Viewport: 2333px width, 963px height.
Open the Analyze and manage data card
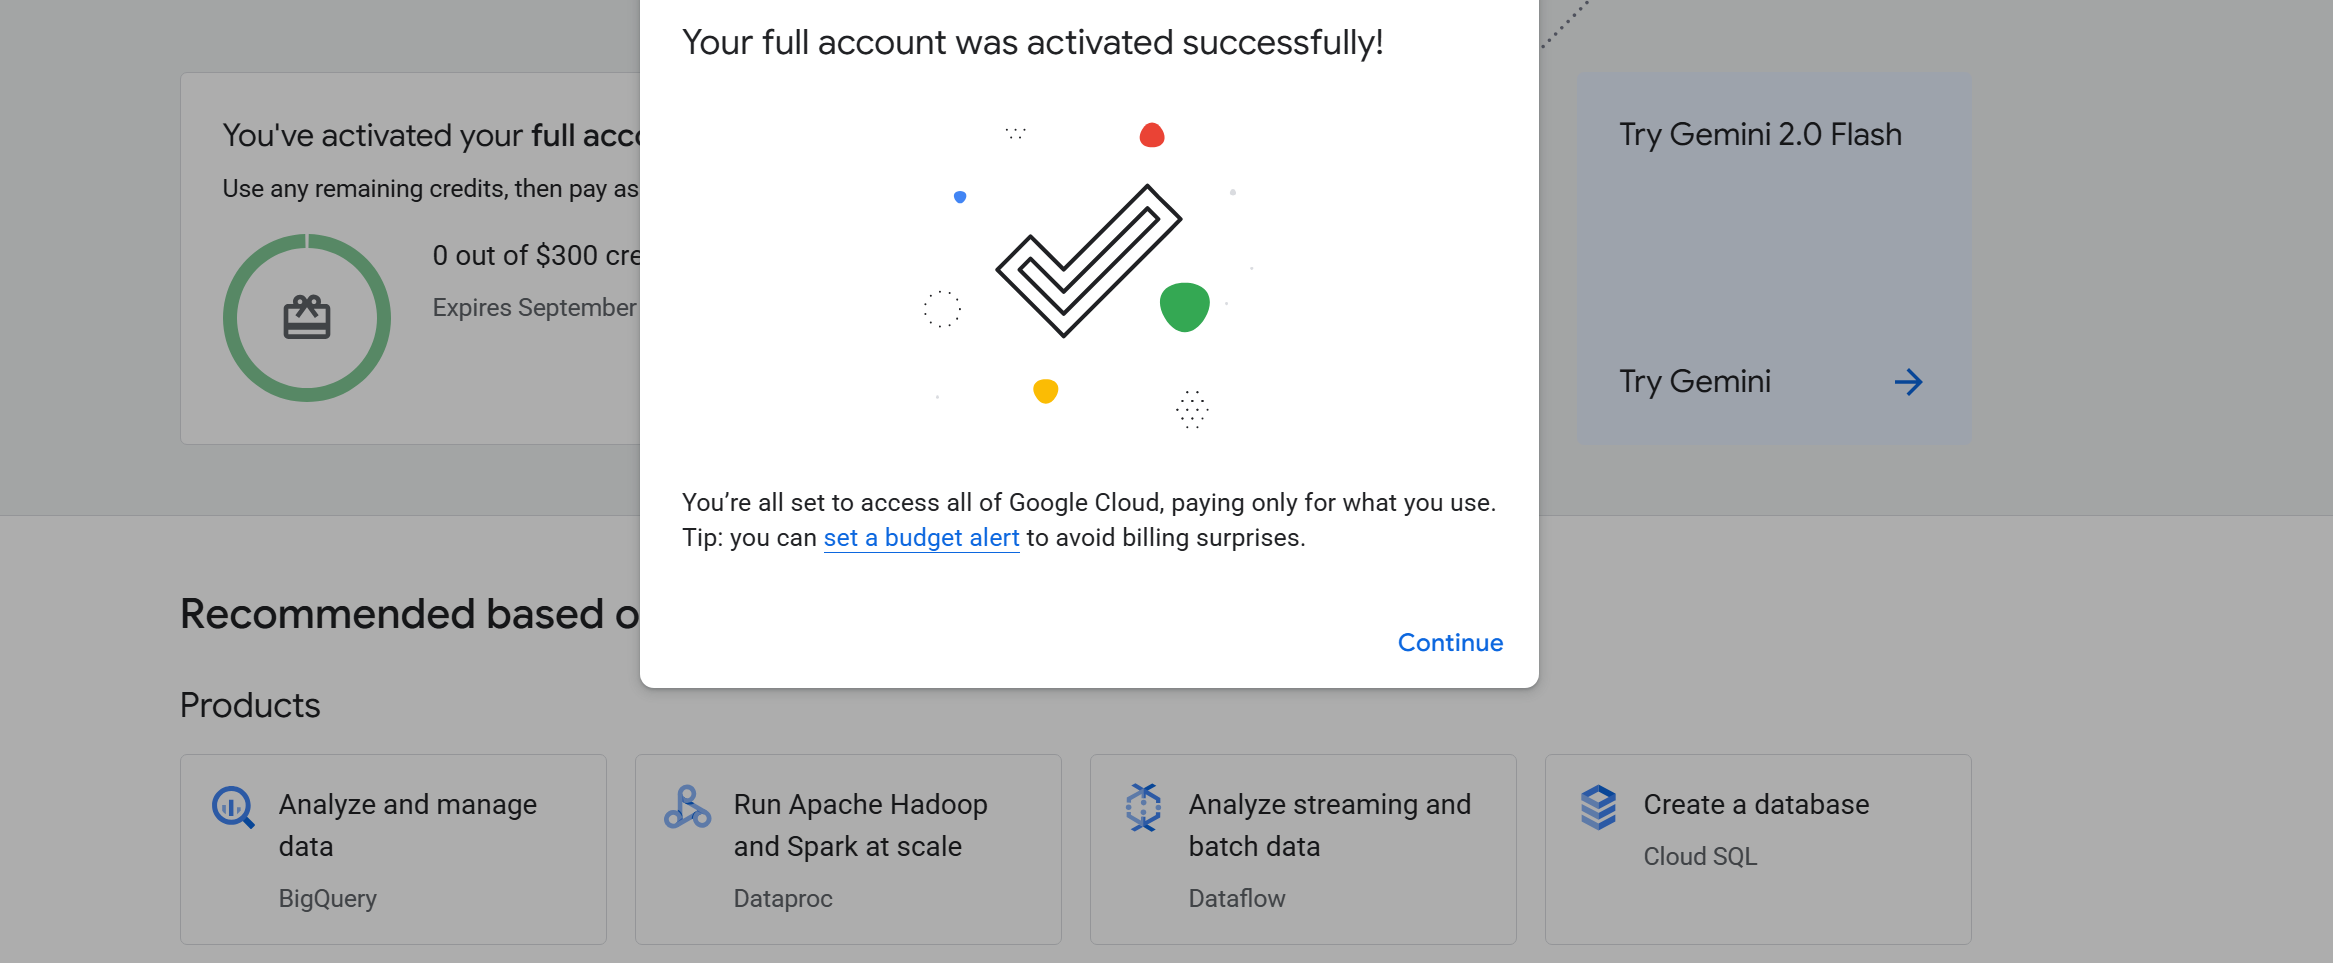coord(393,849)
